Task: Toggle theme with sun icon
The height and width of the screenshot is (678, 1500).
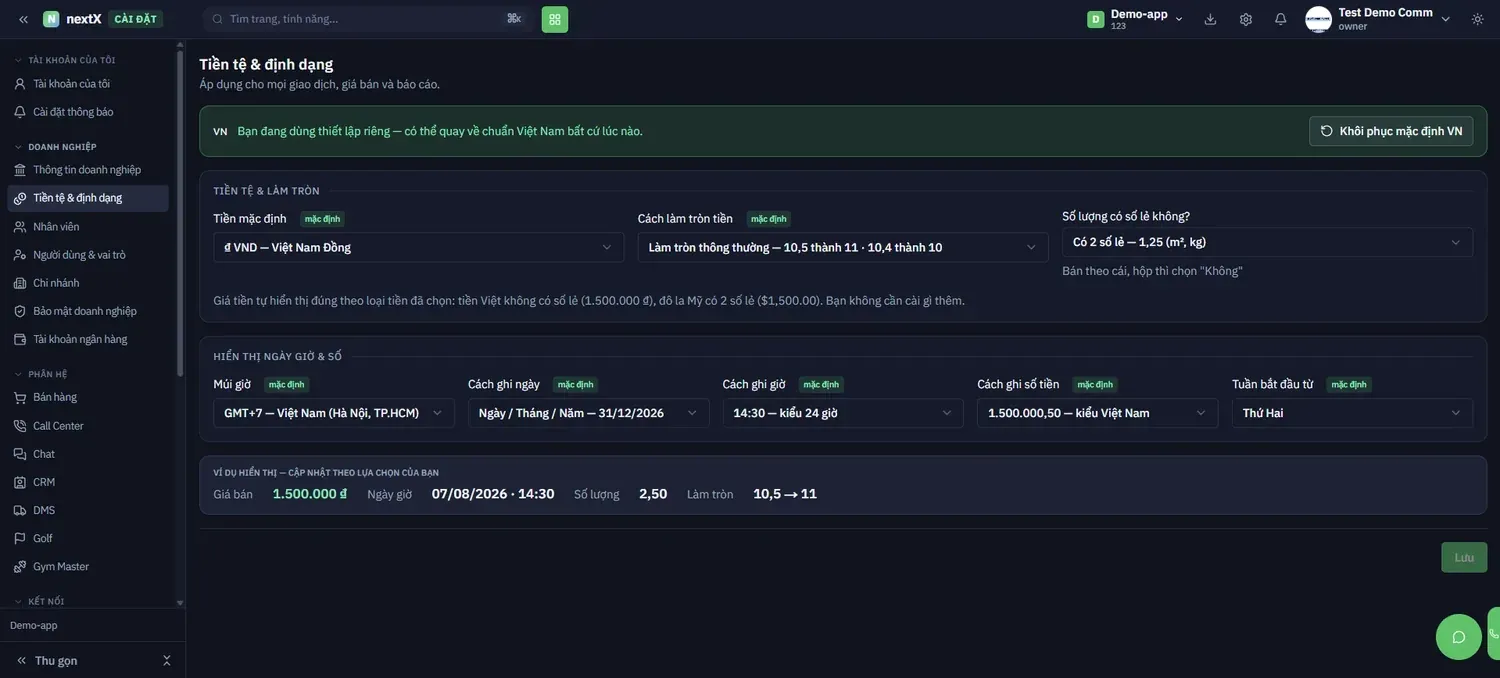Action: [x=1478, y=19]
